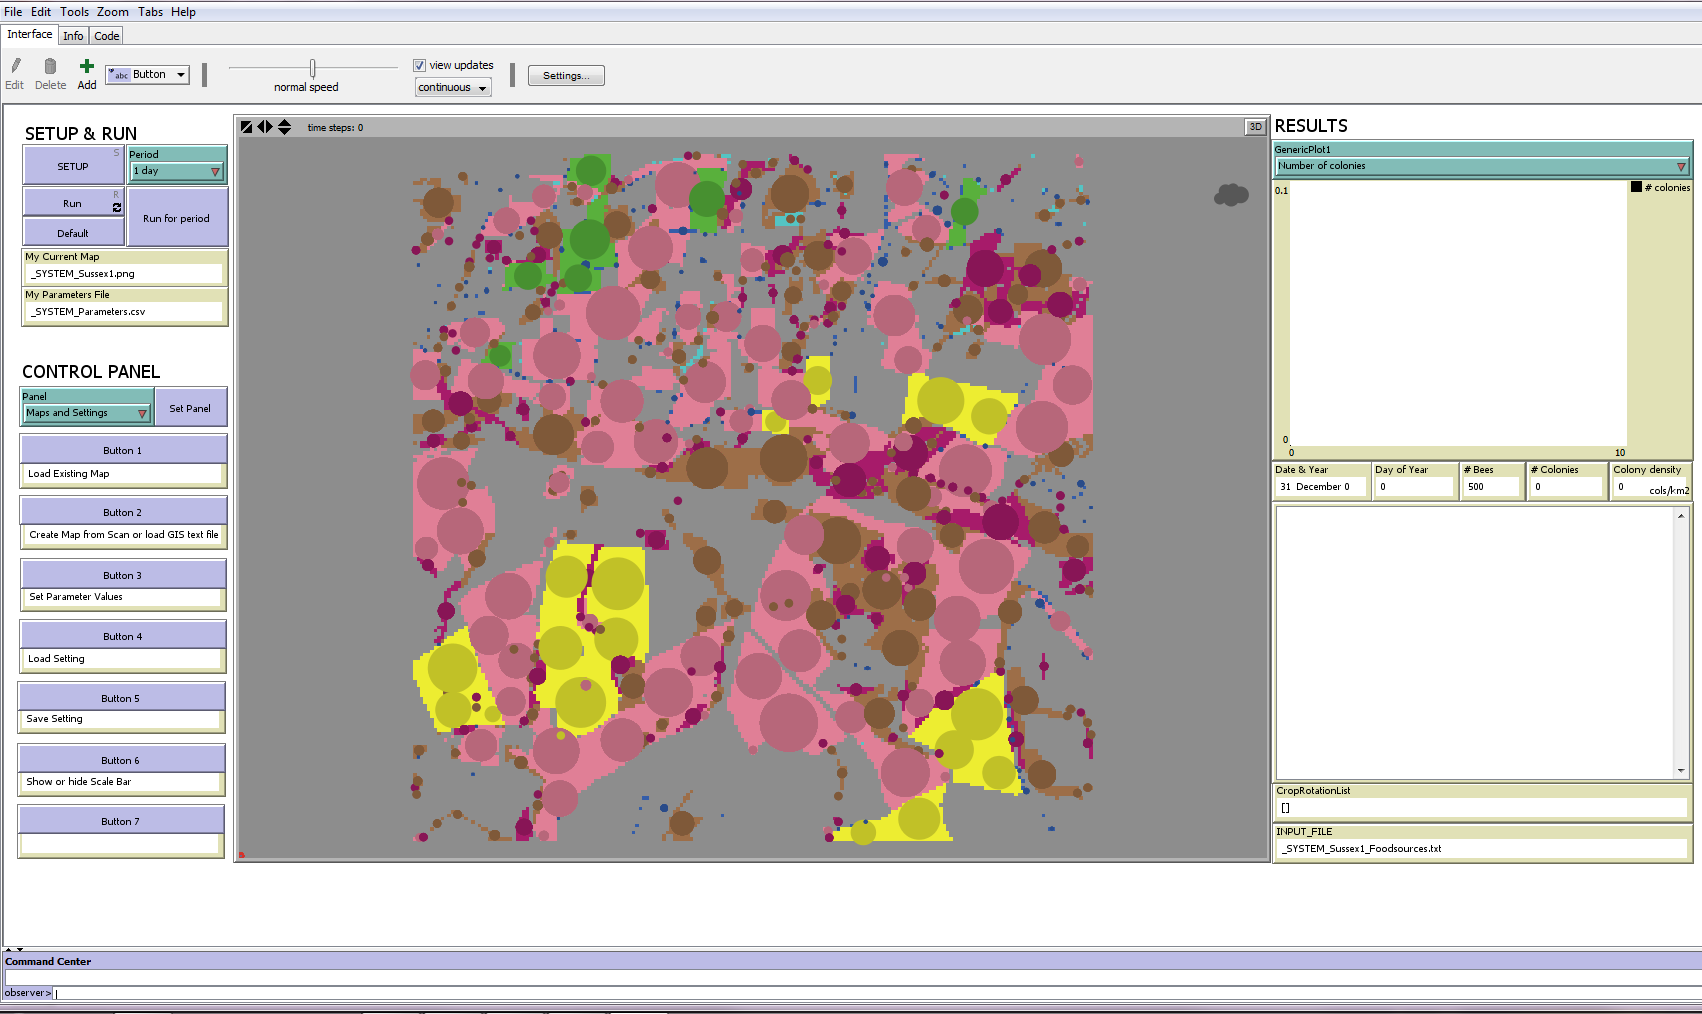Click the Run forever button
Screen dimensions: 1702x1014
pyautogui.click(x=73, y=203)
